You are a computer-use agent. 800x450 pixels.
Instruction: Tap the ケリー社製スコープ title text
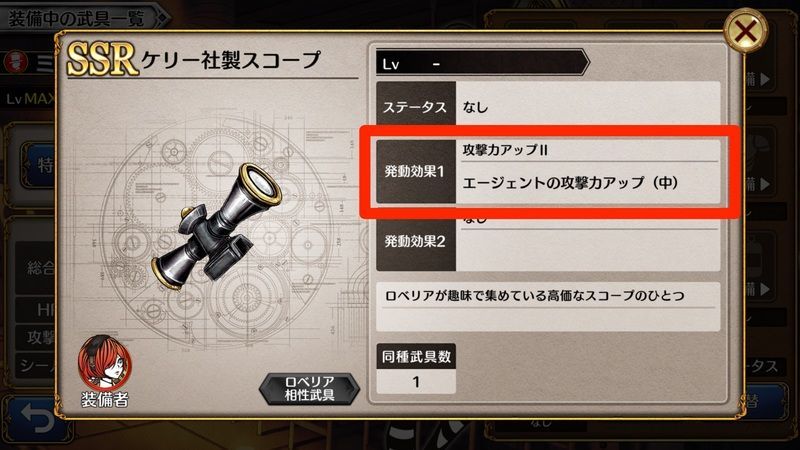(231, 60)
